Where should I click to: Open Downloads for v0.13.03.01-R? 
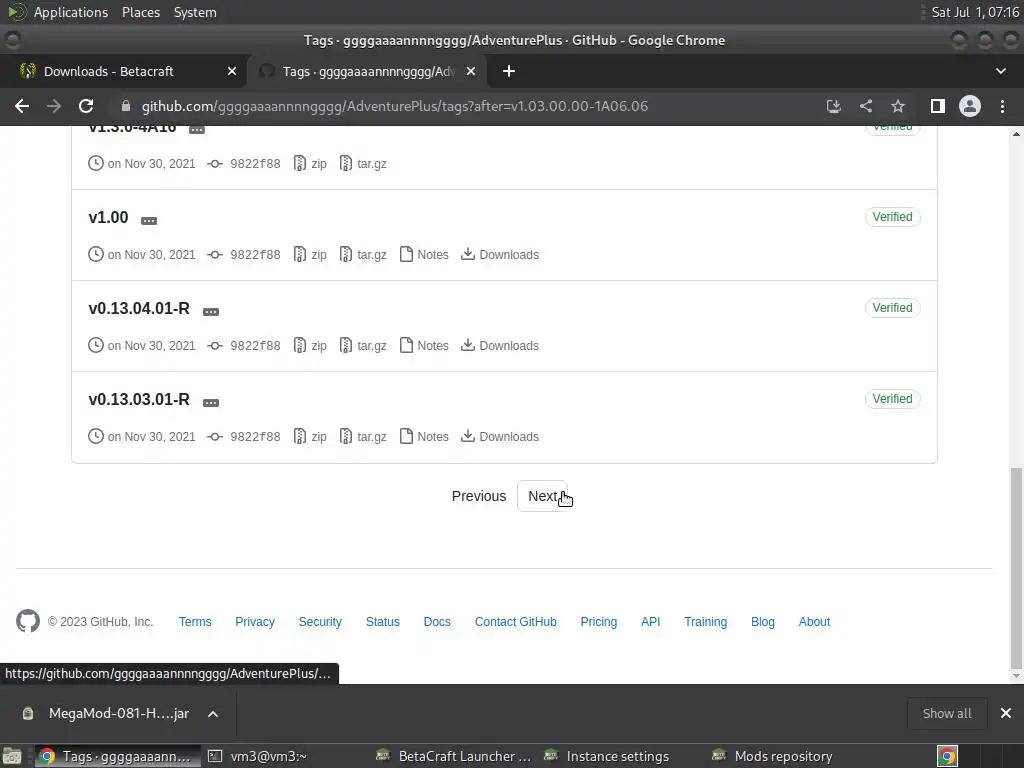(x=500, y=436)
